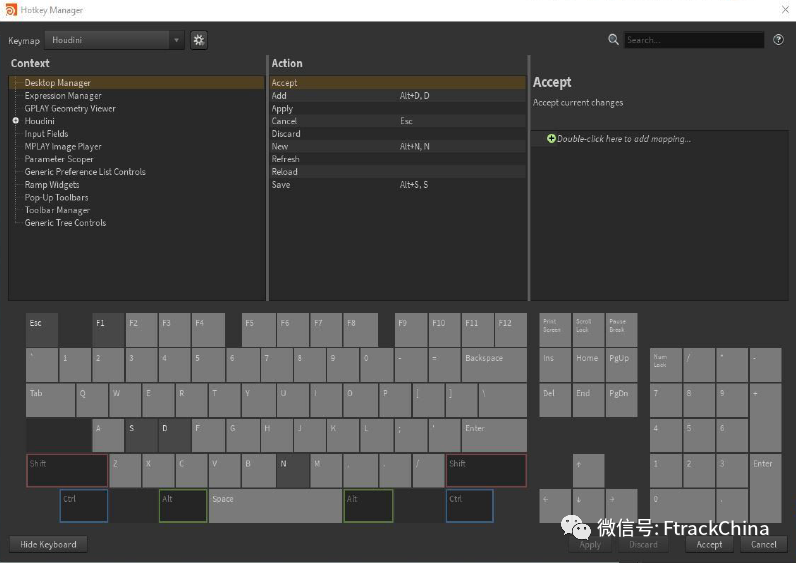
Task: Click the search magnifier icon
Action: (x=613, y=40)
